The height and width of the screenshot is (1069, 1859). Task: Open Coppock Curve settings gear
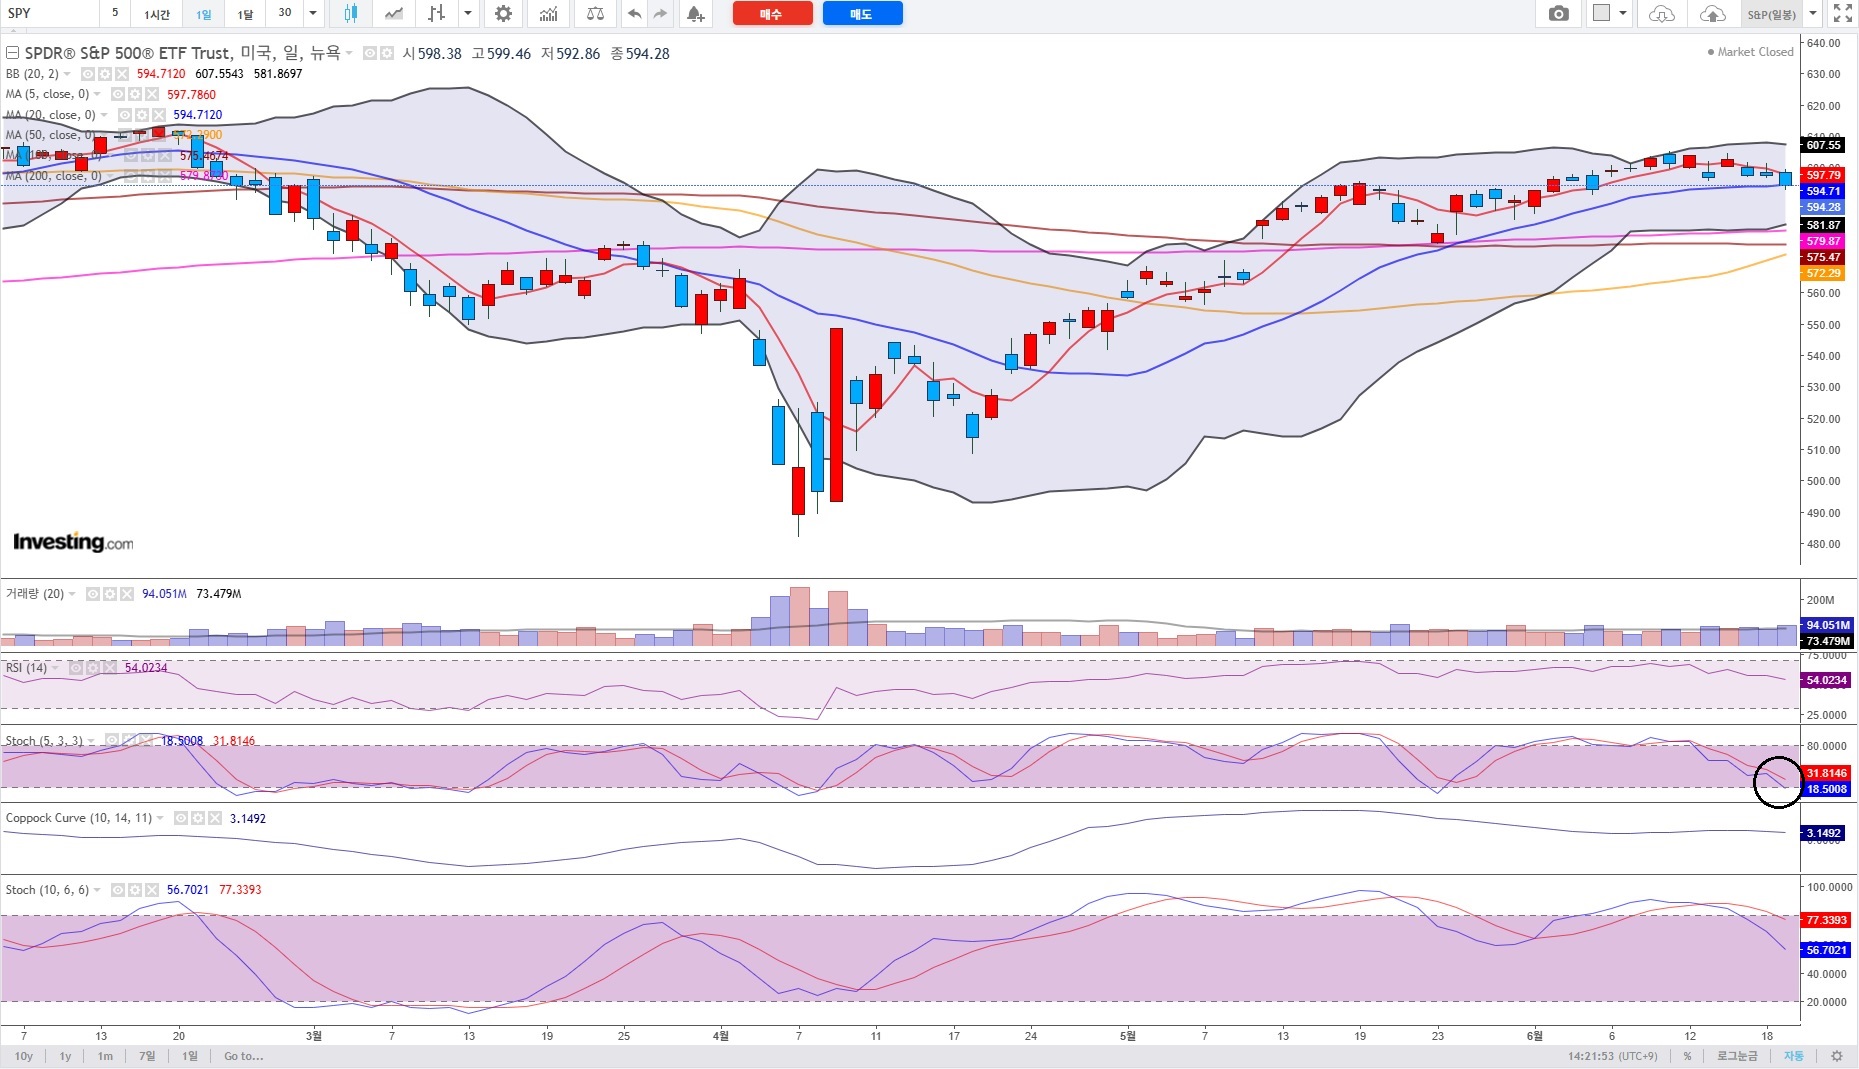(198, 818)
